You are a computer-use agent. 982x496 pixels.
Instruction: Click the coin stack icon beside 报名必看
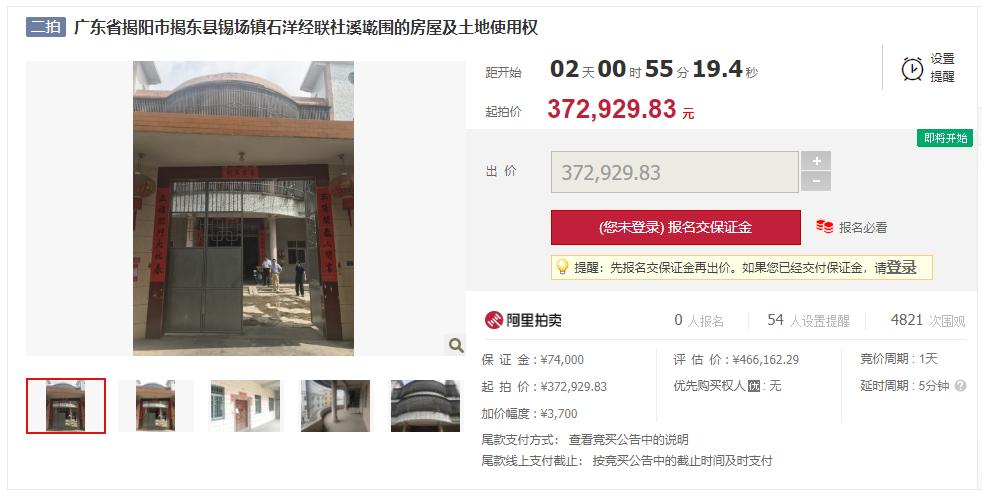(x=825, y=227)
